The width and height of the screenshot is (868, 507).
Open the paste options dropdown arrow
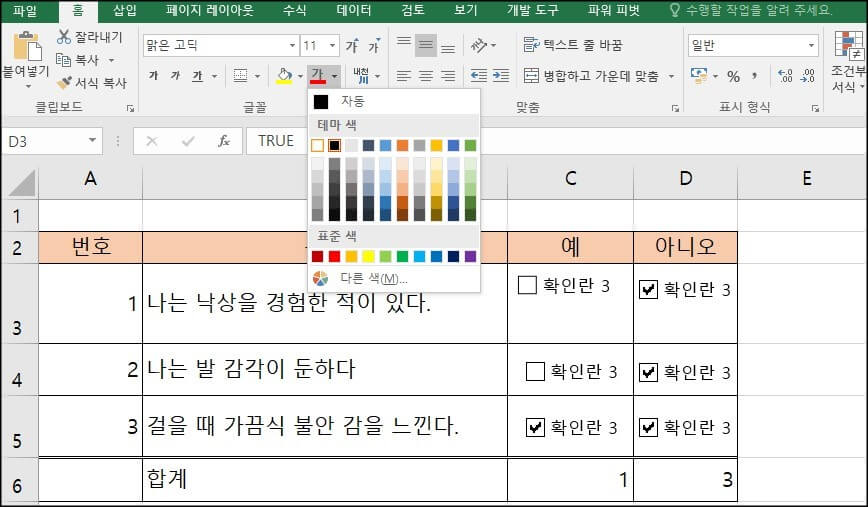28,86
